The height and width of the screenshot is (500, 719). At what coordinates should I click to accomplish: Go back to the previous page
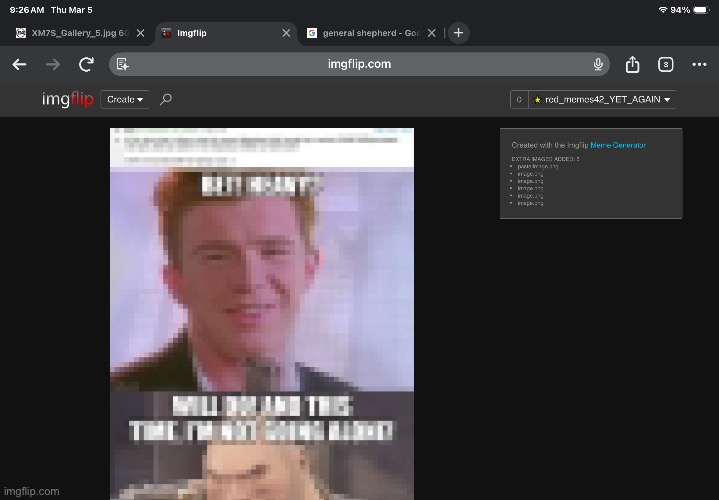coord(19,65)
